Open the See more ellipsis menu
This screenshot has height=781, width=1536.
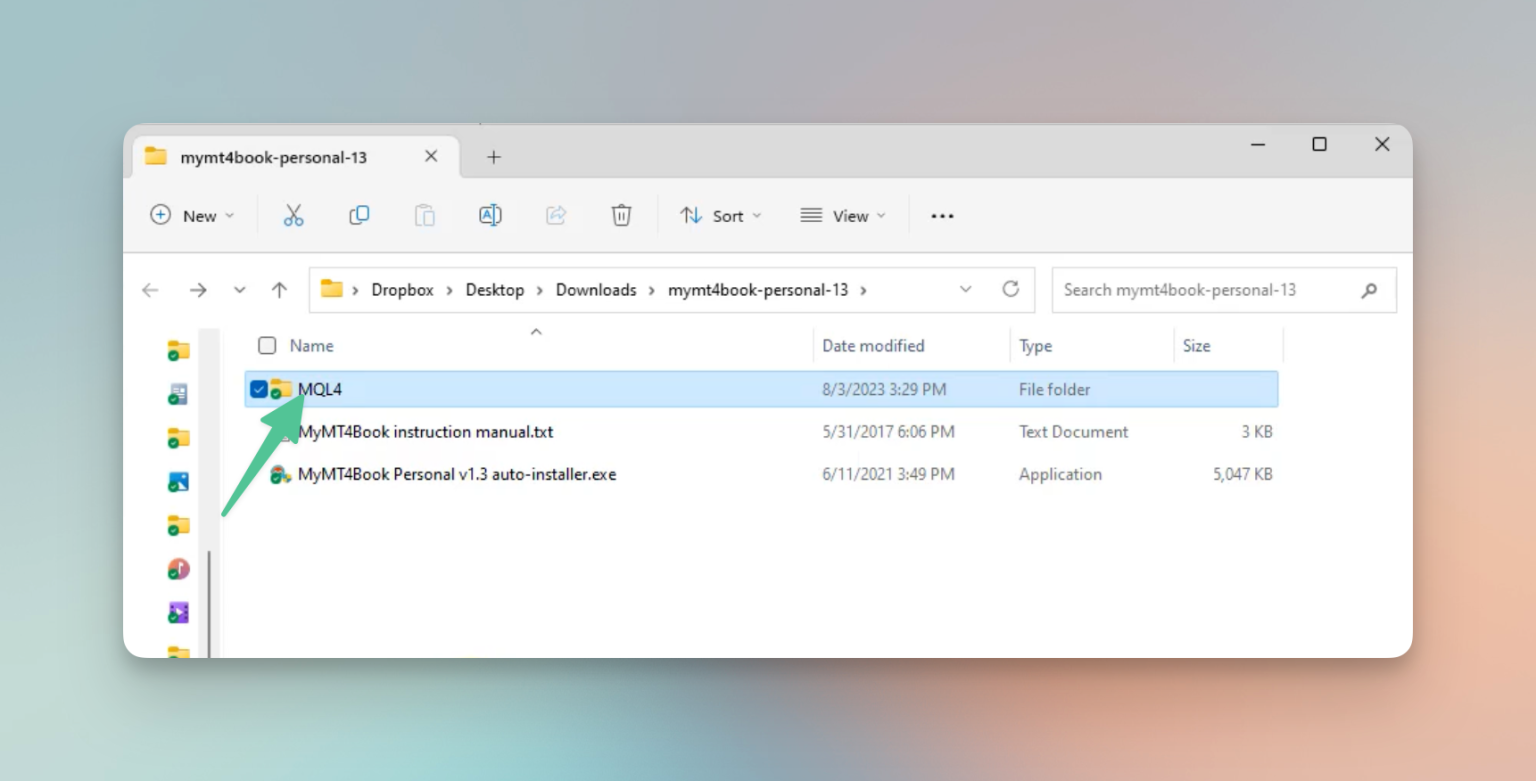point(942,216)
